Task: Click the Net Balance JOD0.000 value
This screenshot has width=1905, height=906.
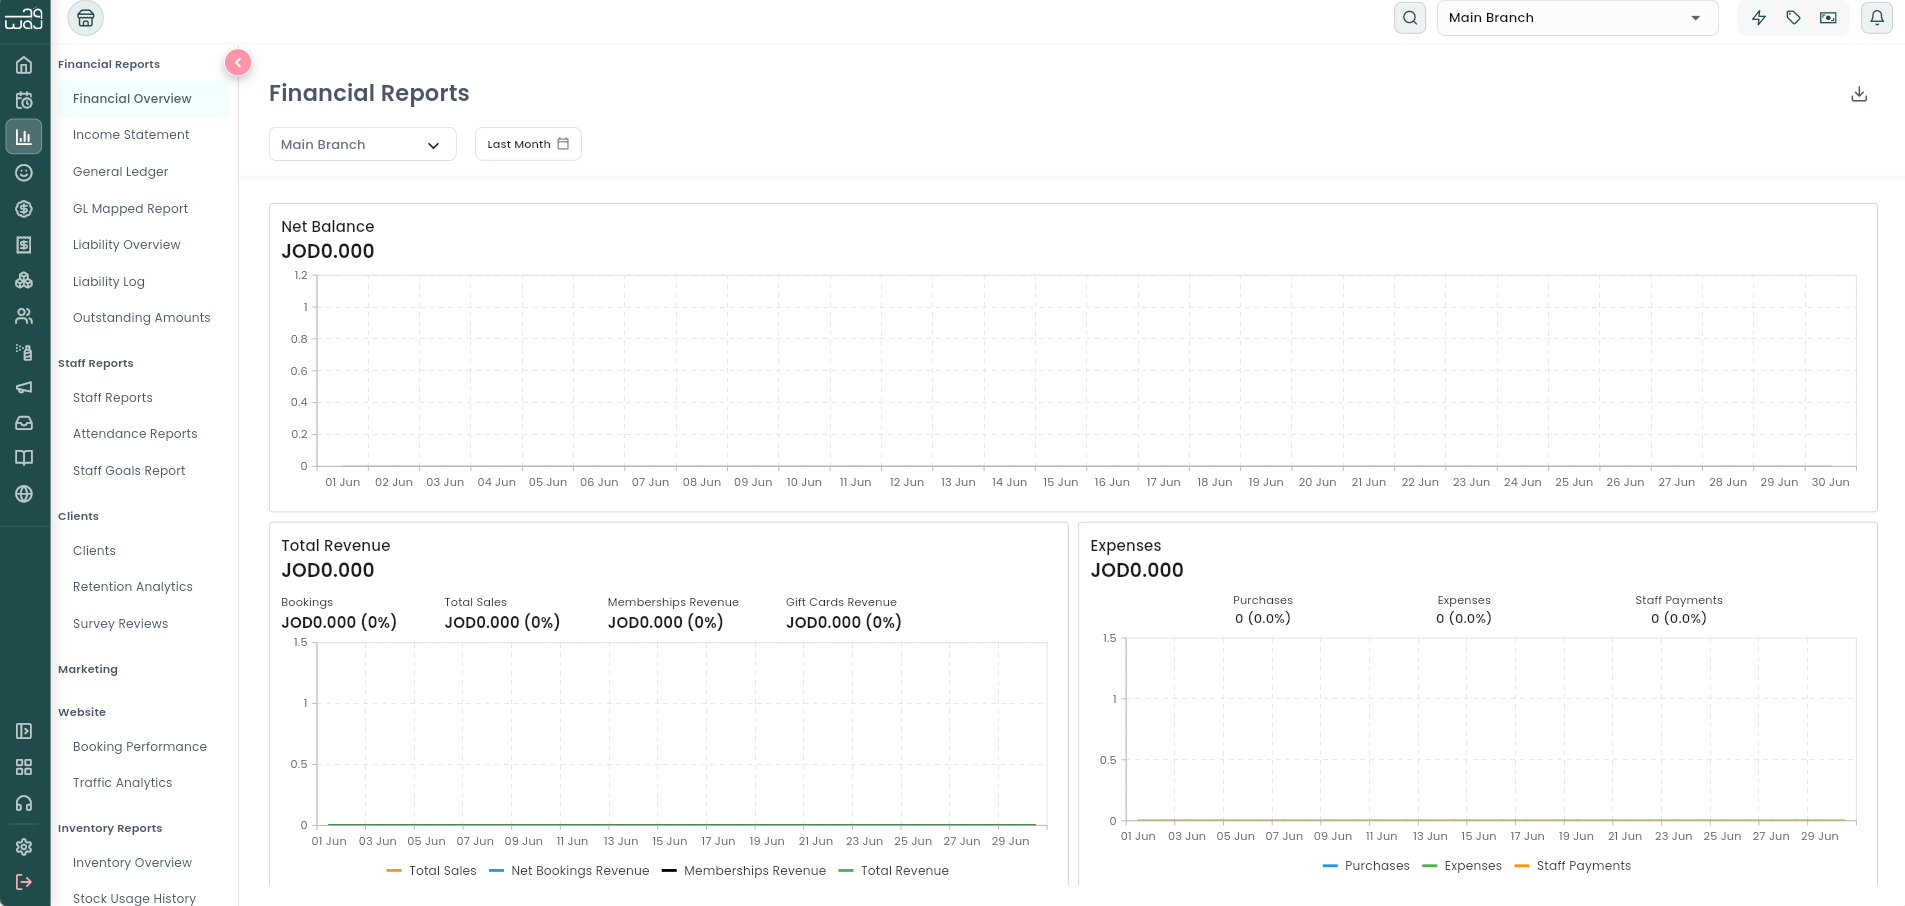Action: (x=328, y=252)
